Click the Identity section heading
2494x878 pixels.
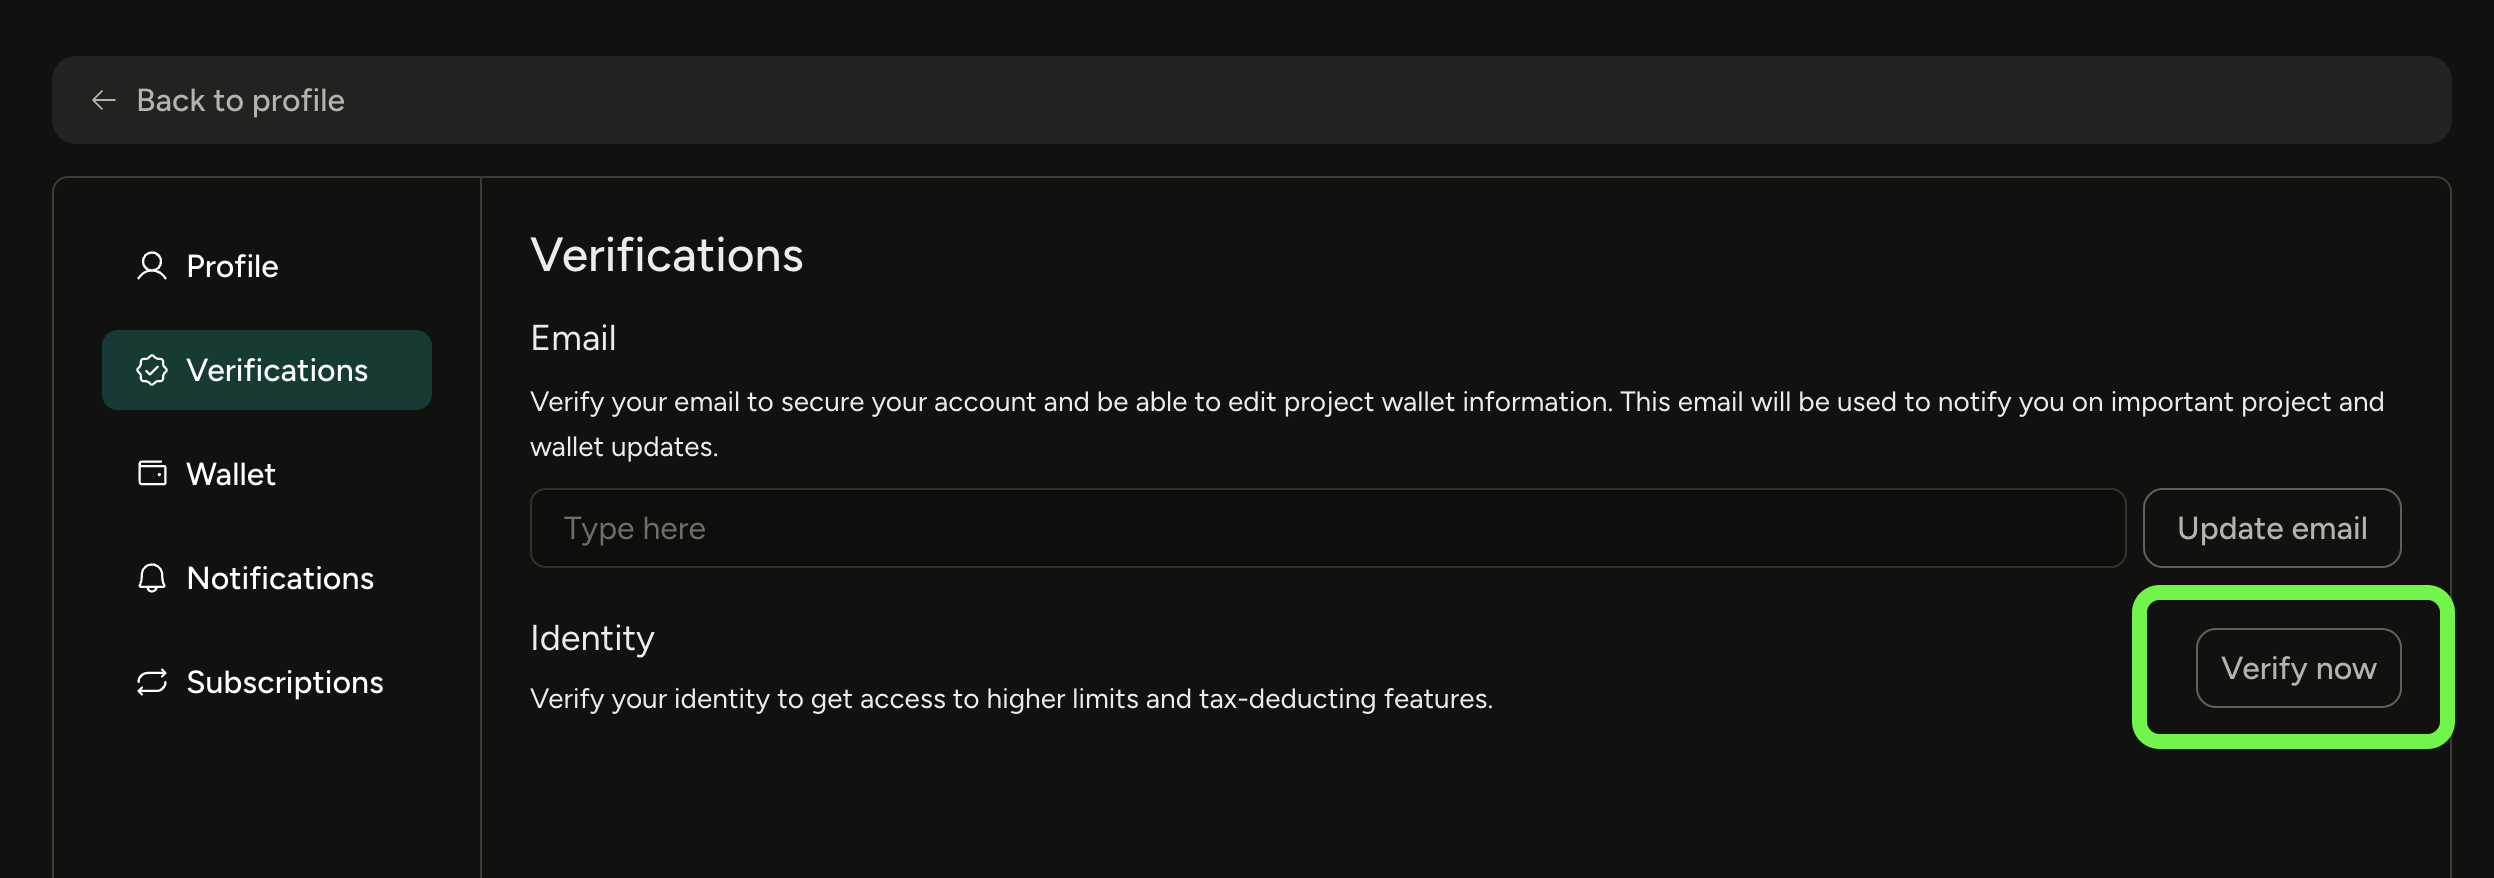pyautogui.click(x=592, y=638)
